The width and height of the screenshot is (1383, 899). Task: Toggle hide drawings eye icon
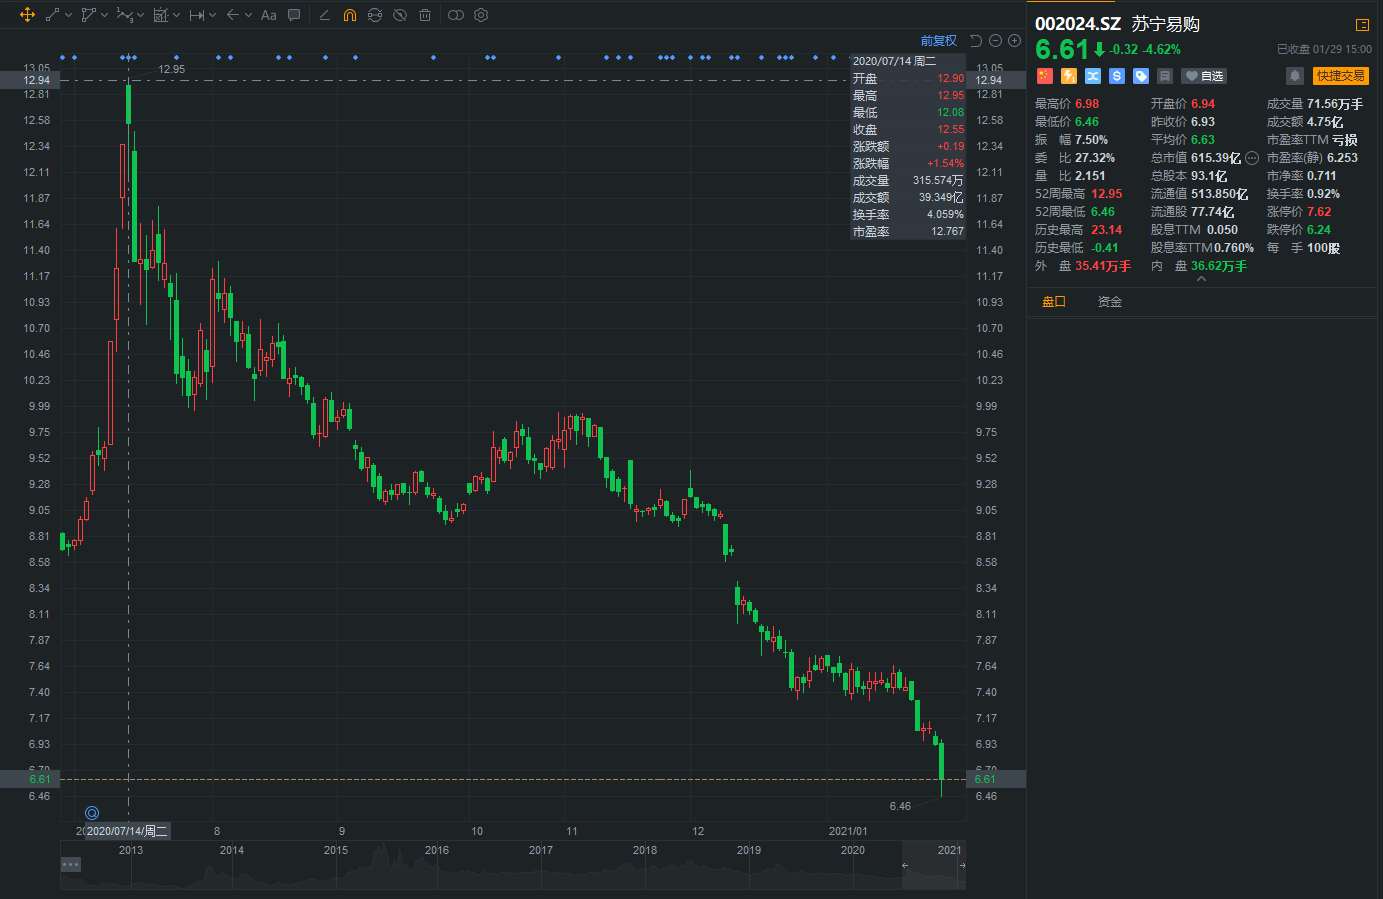399,15
